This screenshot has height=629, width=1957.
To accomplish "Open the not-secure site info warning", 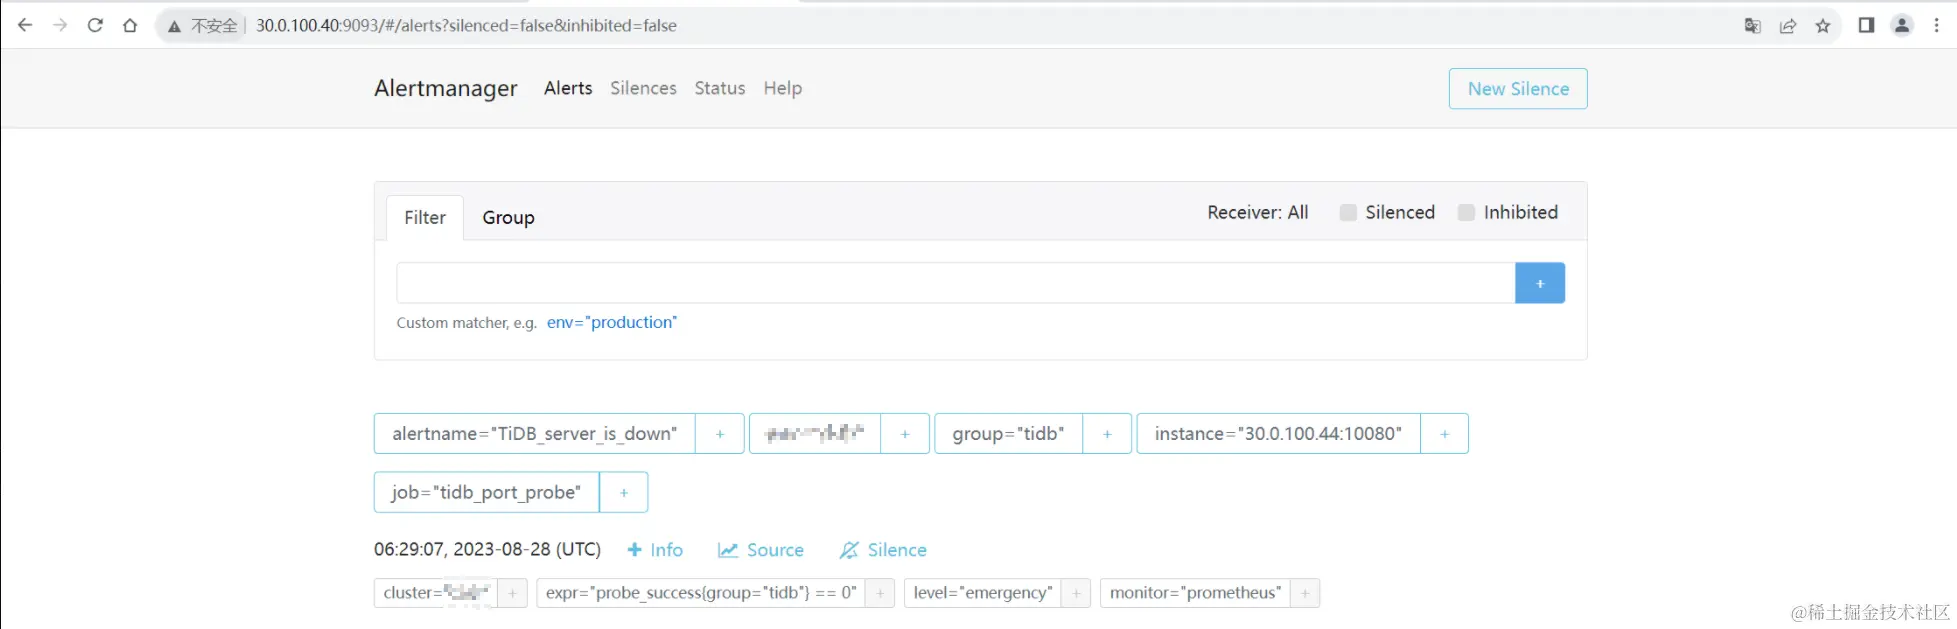I will coord(203,26).
